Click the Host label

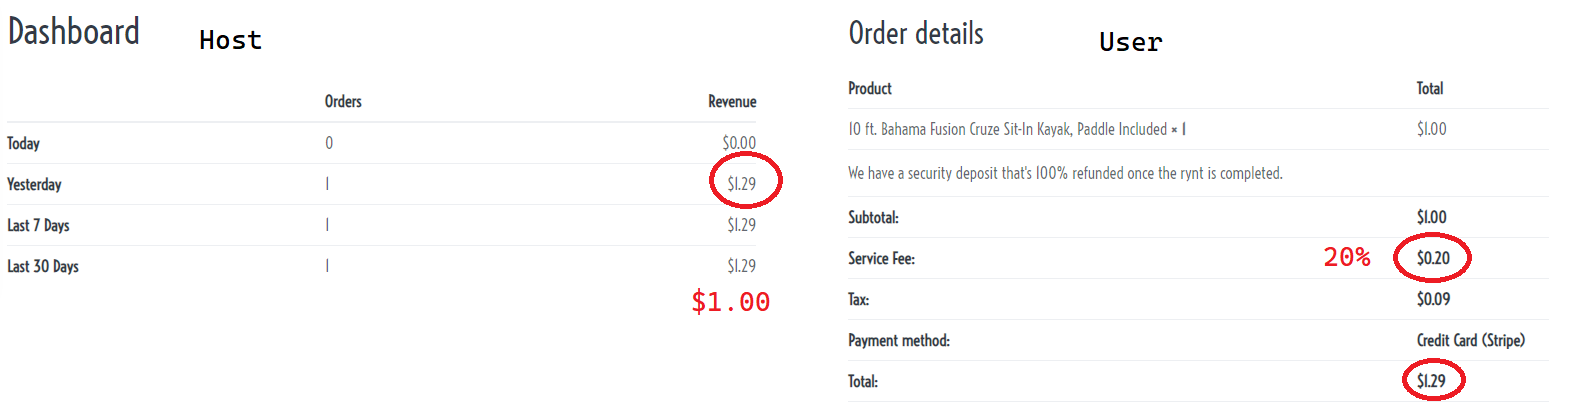230,40
